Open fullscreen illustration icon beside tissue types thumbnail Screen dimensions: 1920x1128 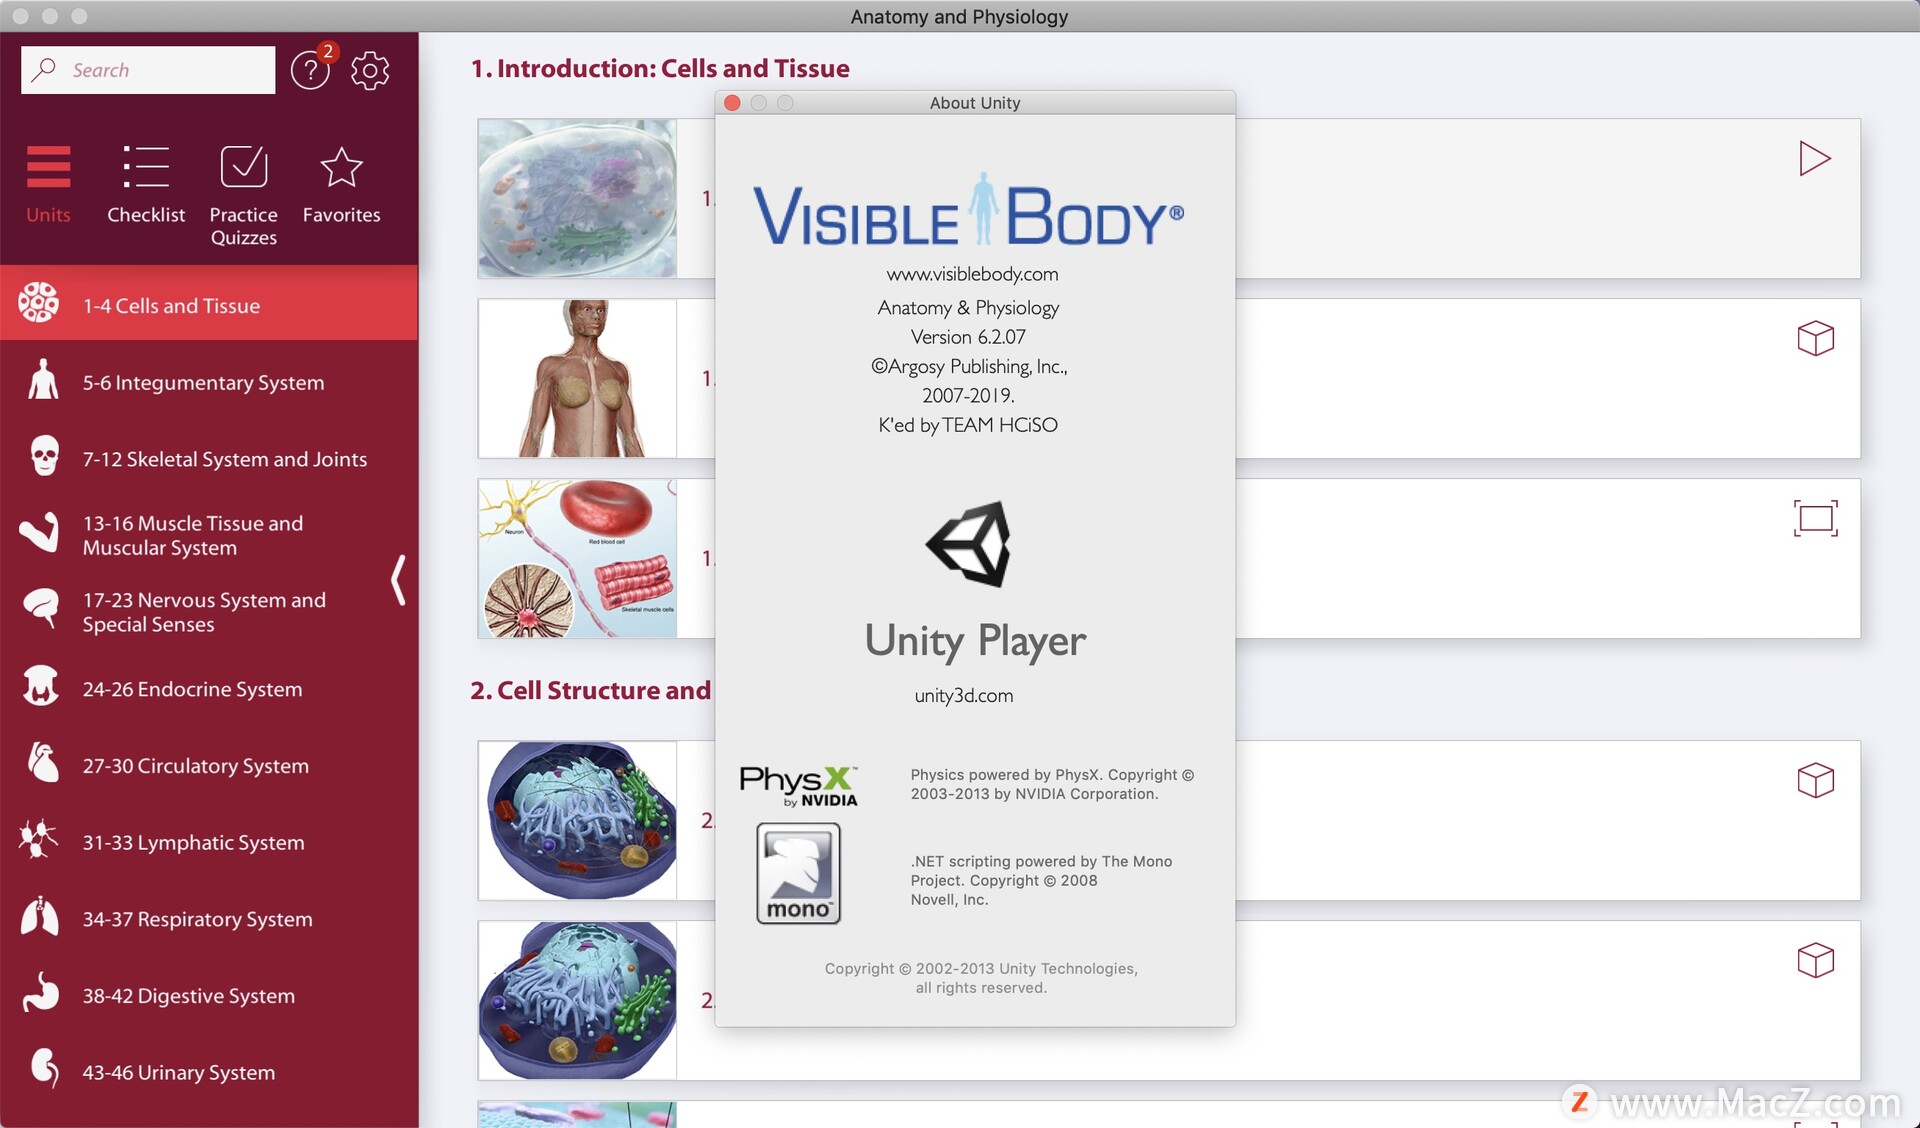click(1815, 518)
